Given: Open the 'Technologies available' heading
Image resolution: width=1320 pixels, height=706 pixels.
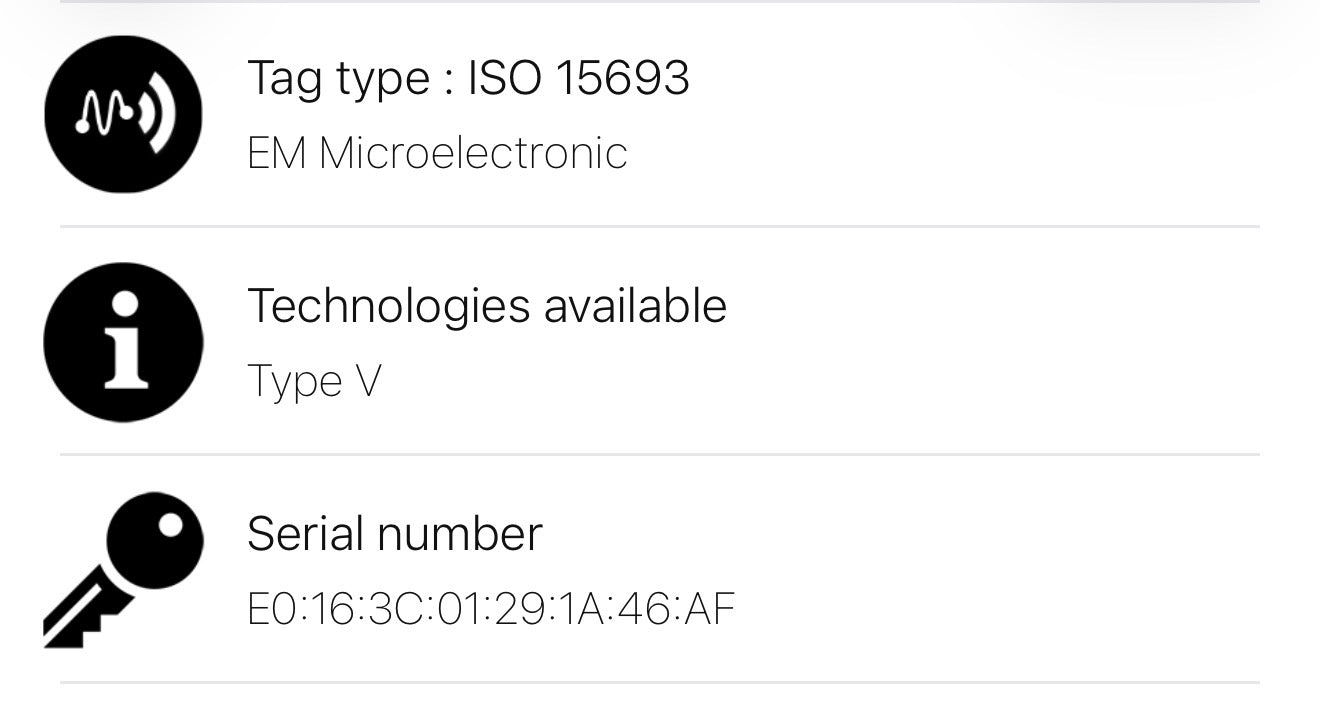Looking at the screenshot, I should click(x=486, y=306).
